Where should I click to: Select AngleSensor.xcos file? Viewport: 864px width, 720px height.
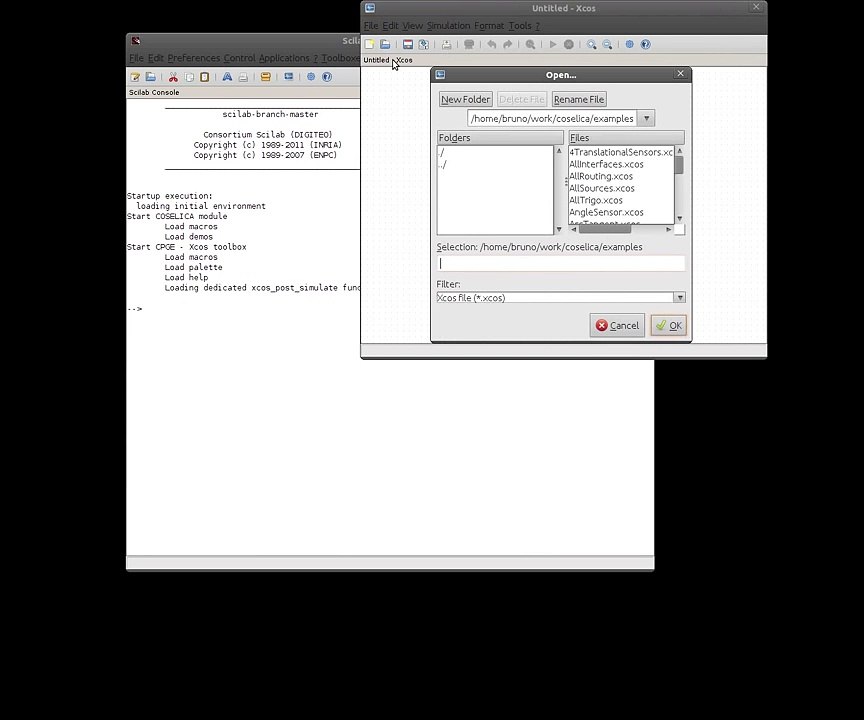(x=606, y=213)
